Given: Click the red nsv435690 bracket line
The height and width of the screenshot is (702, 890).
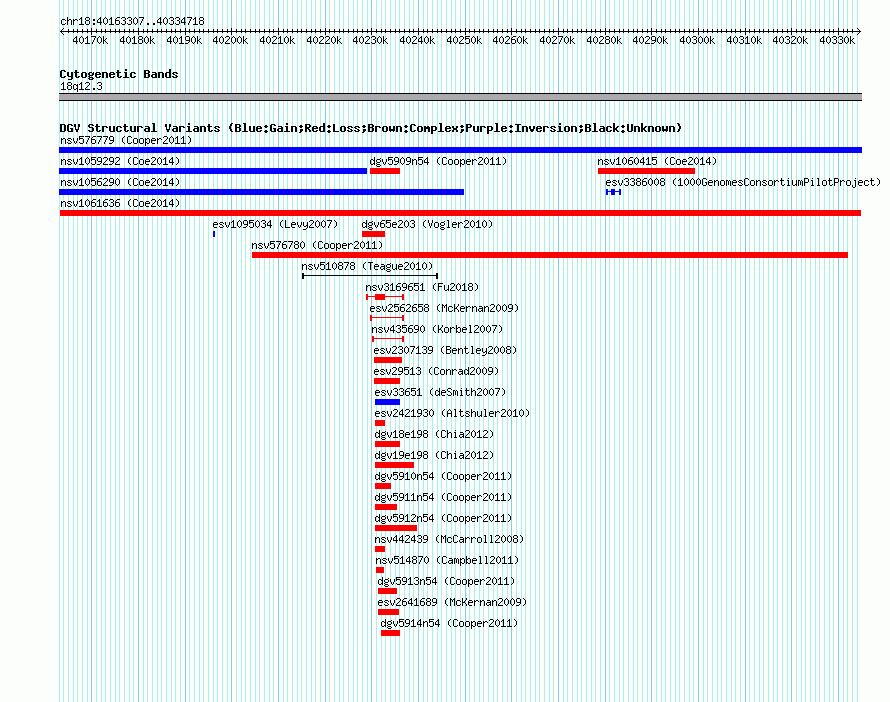Looking at the screenshot, I should [x=388, y=339].
